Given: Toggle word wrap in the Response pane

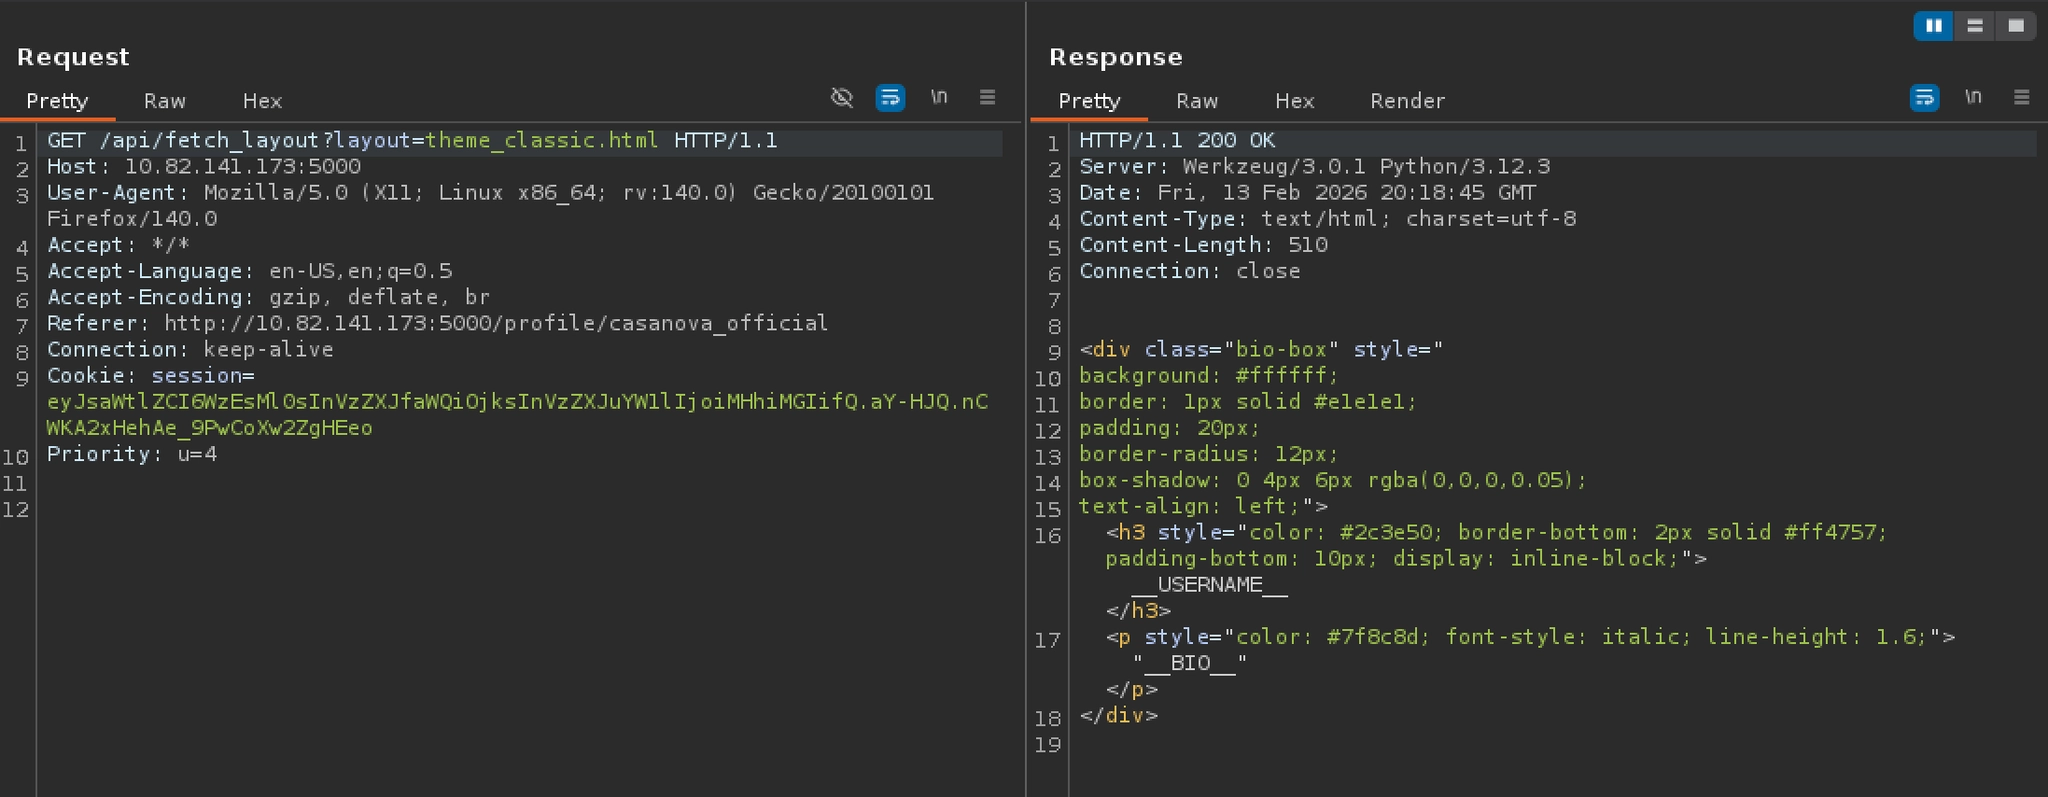Looking at the screenshot, I should pyautogui.click(x=1924, y=97).
